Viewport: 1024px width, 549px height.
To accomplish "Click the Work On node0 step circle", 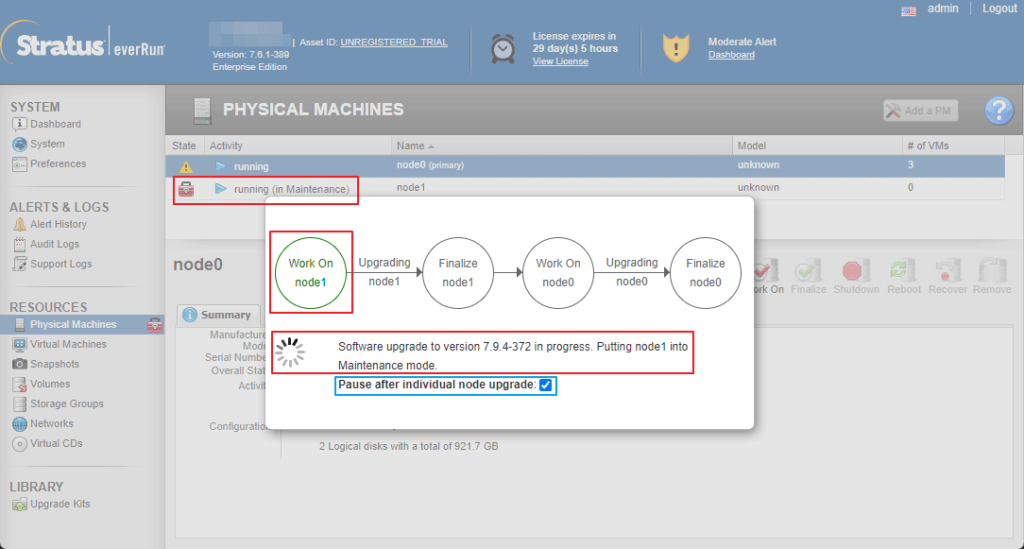I will 558,273.
